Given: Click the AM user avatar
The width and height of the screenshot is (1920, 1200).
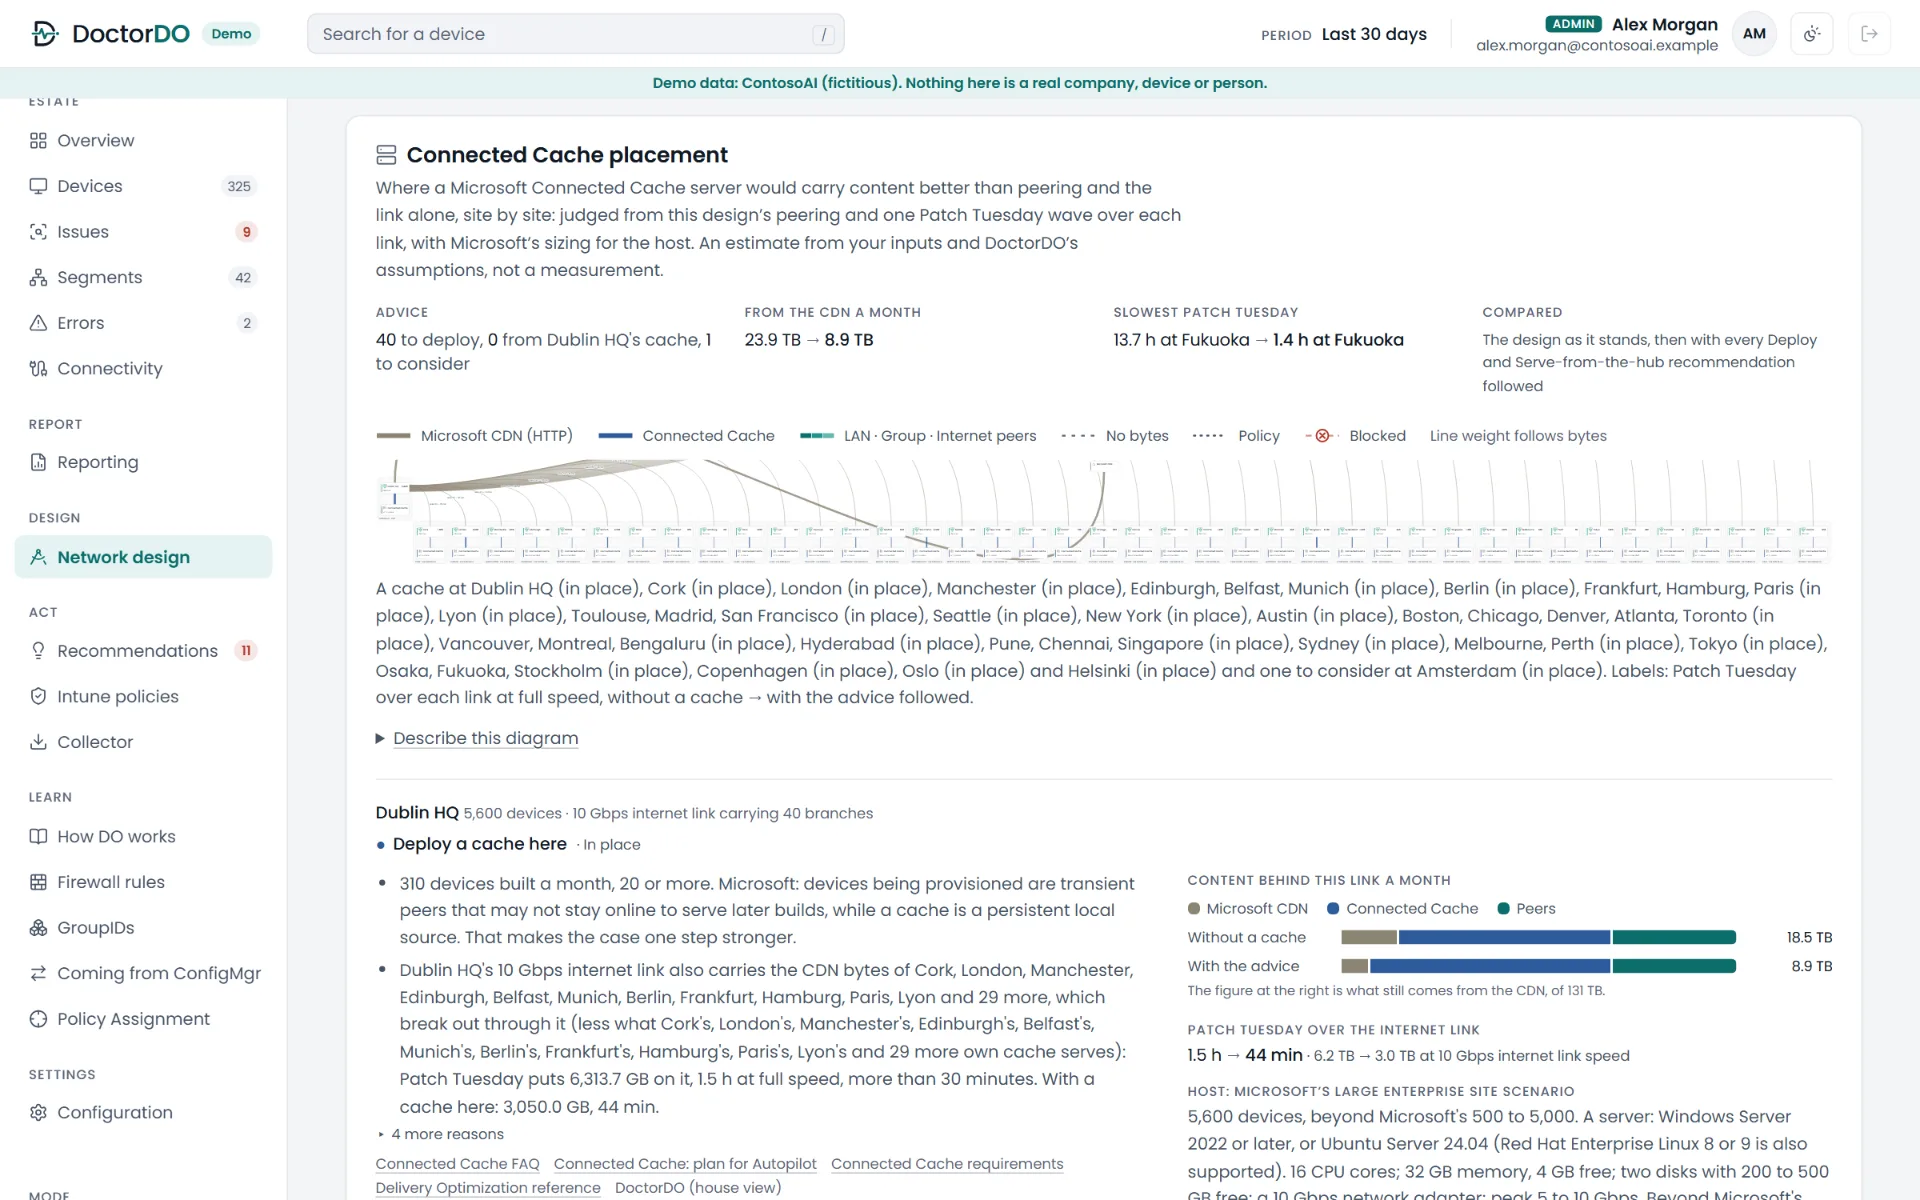Looking at the screenshot, I should pos(1754,34).
